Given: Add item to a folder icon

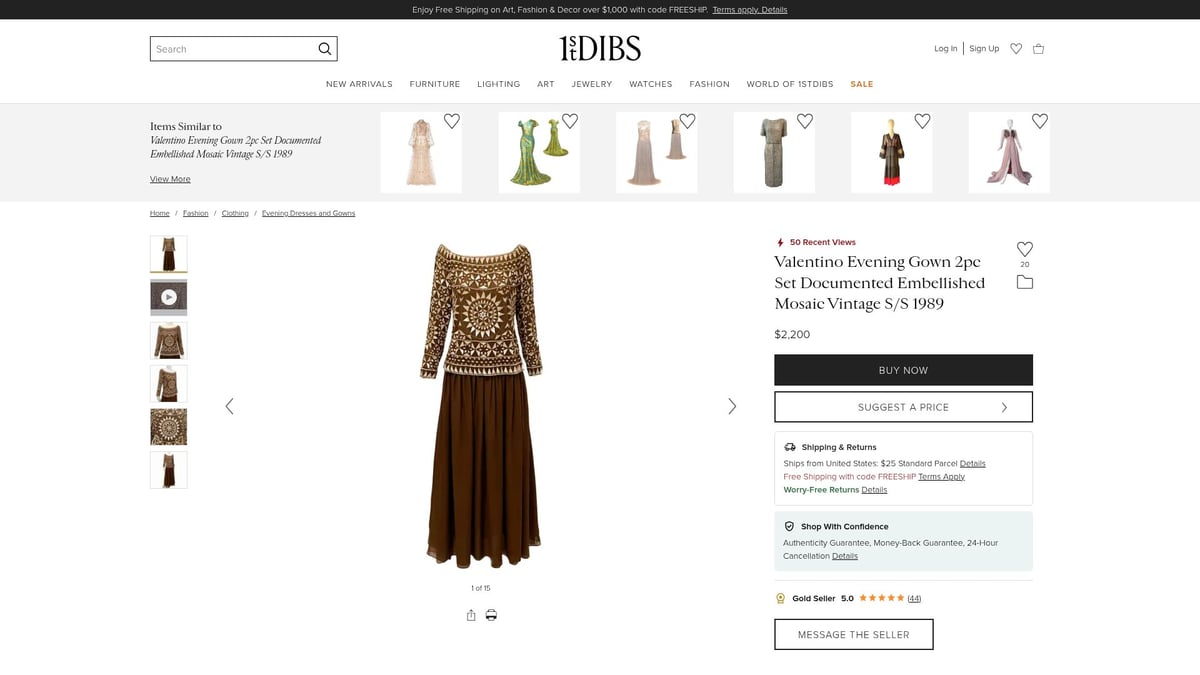Looking at the screenshot, I should [1025, 282].
